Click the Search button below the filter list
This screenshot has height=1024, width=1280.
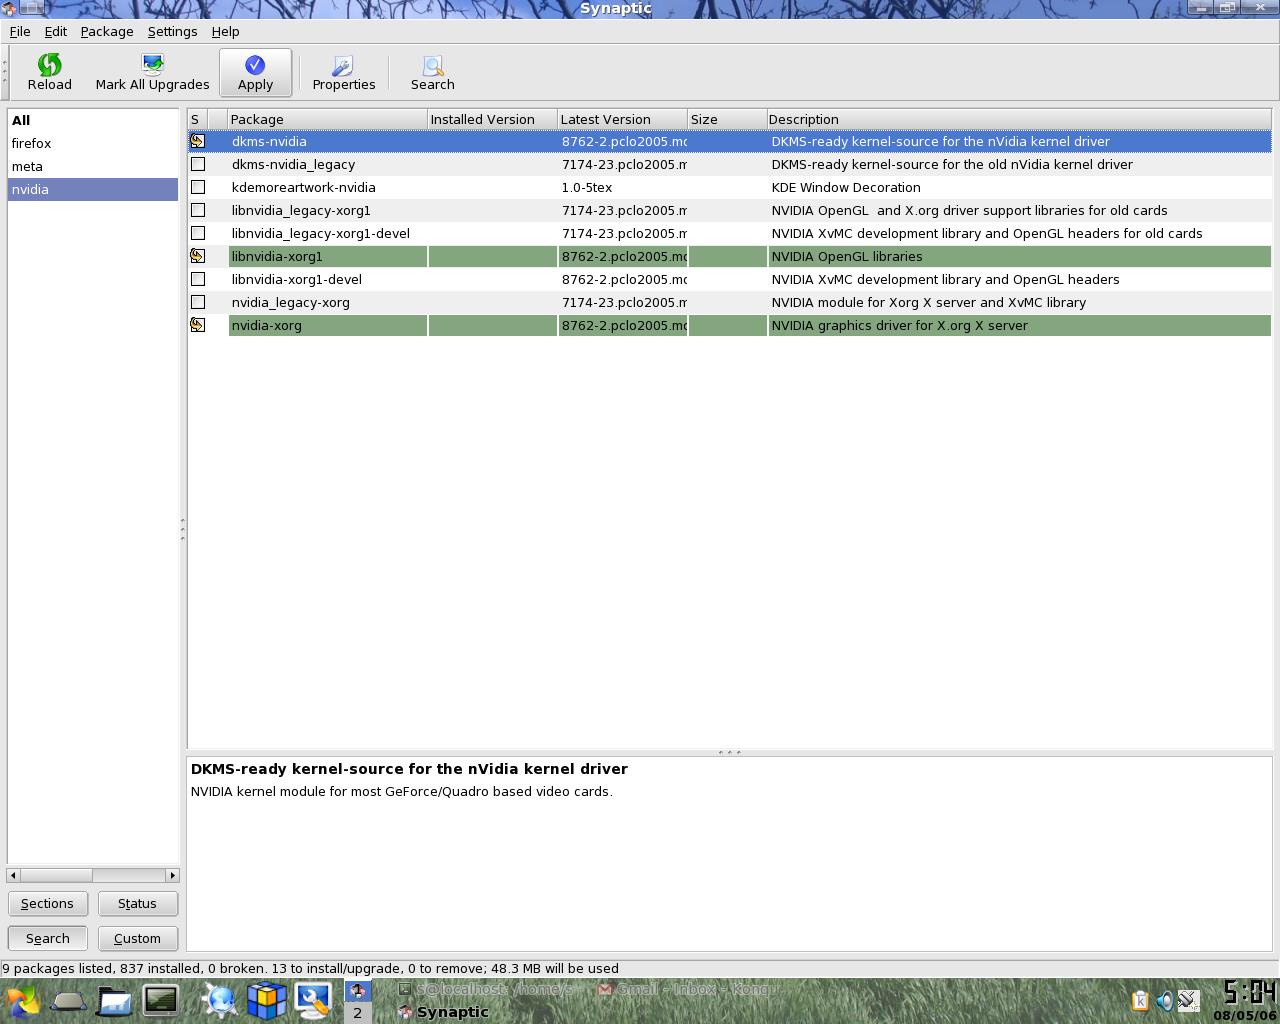(48, 938)
